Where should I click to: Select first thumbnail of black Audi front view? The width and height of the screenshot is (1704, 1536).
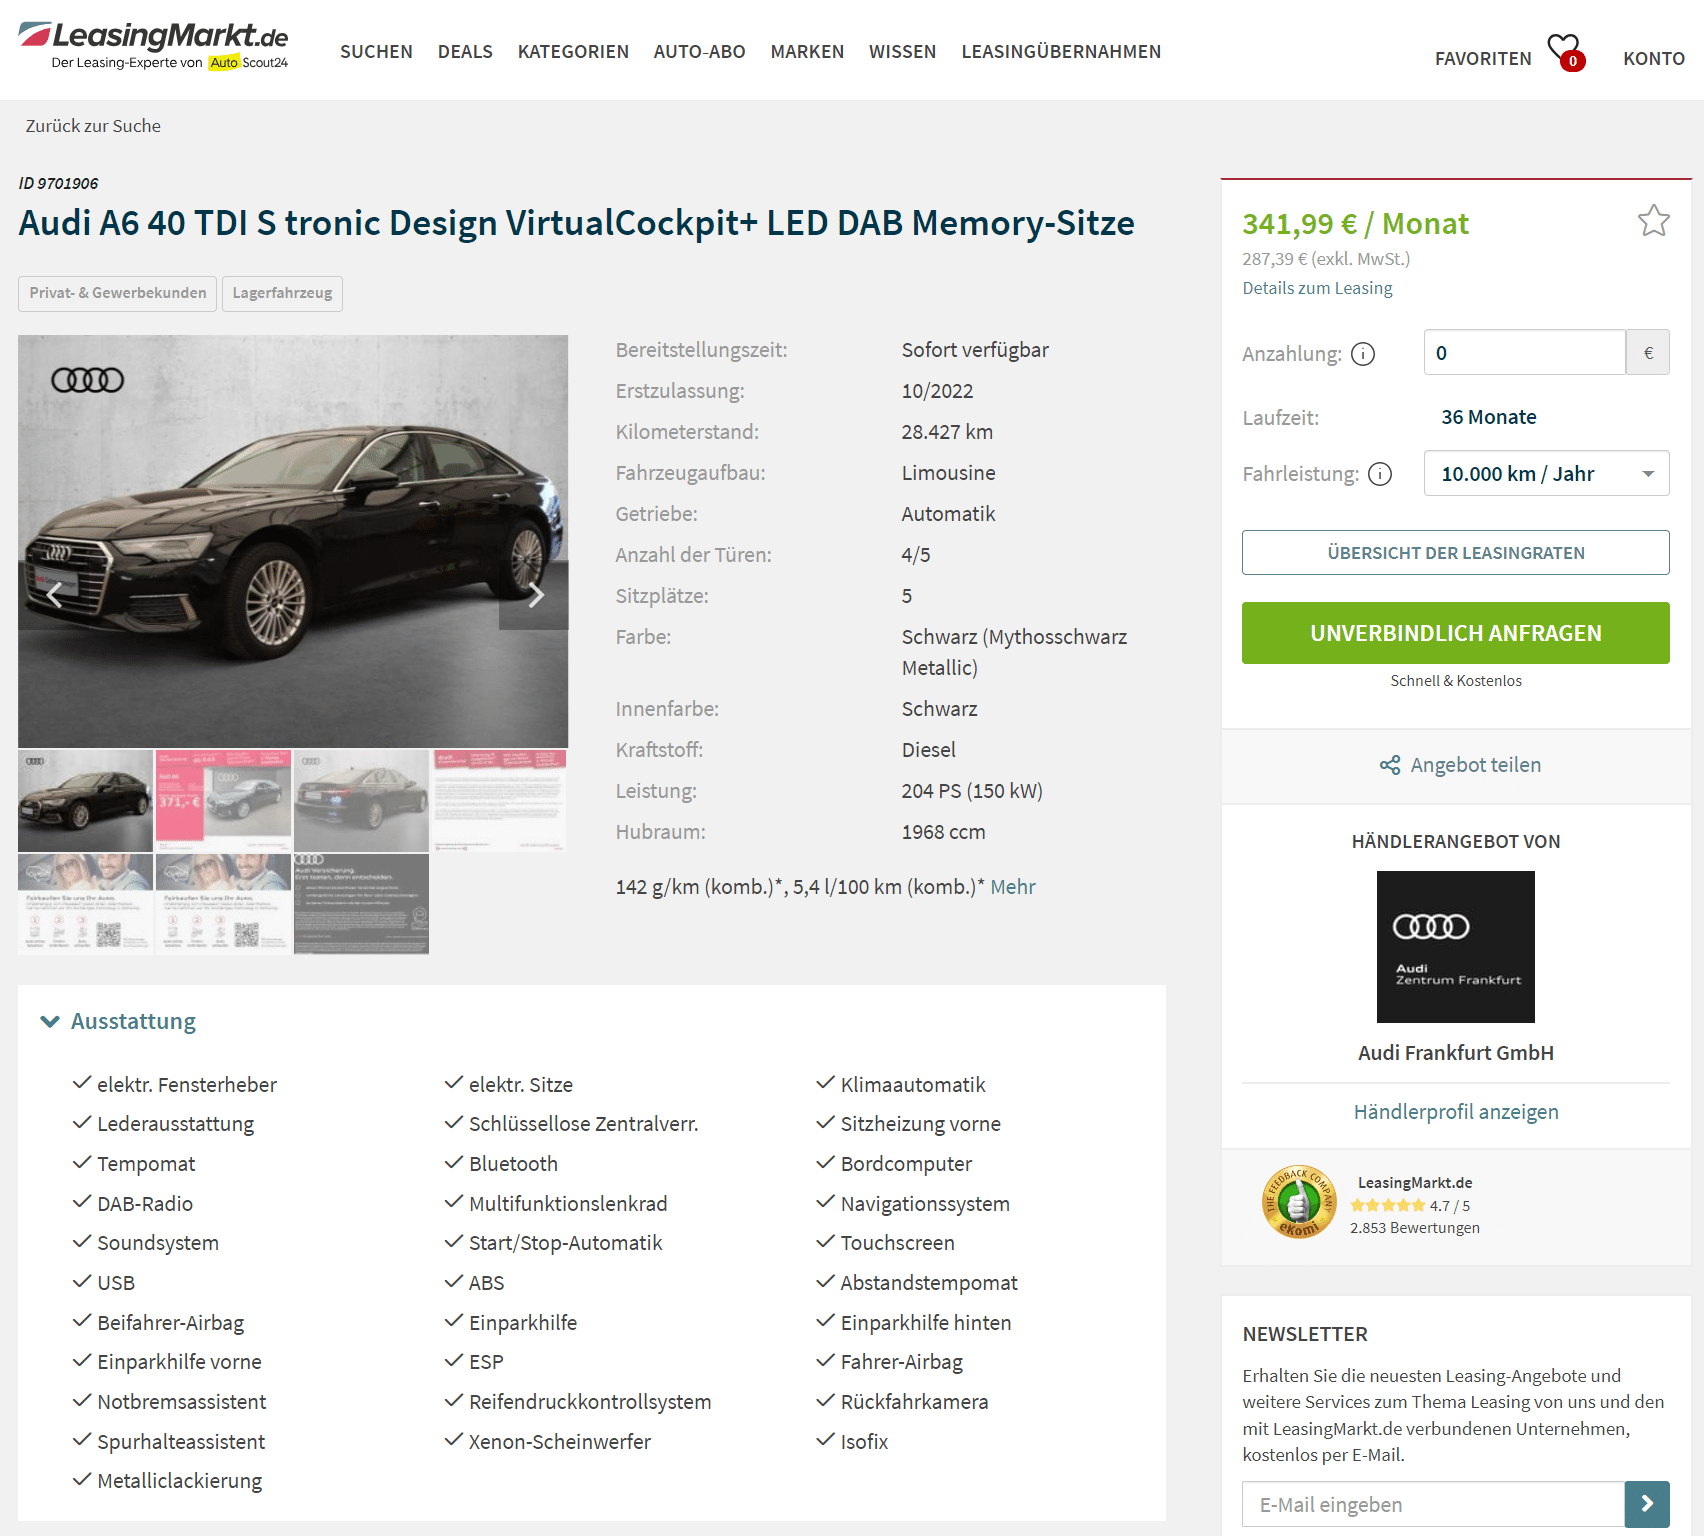pyautogui.click(x=85, y=800)
